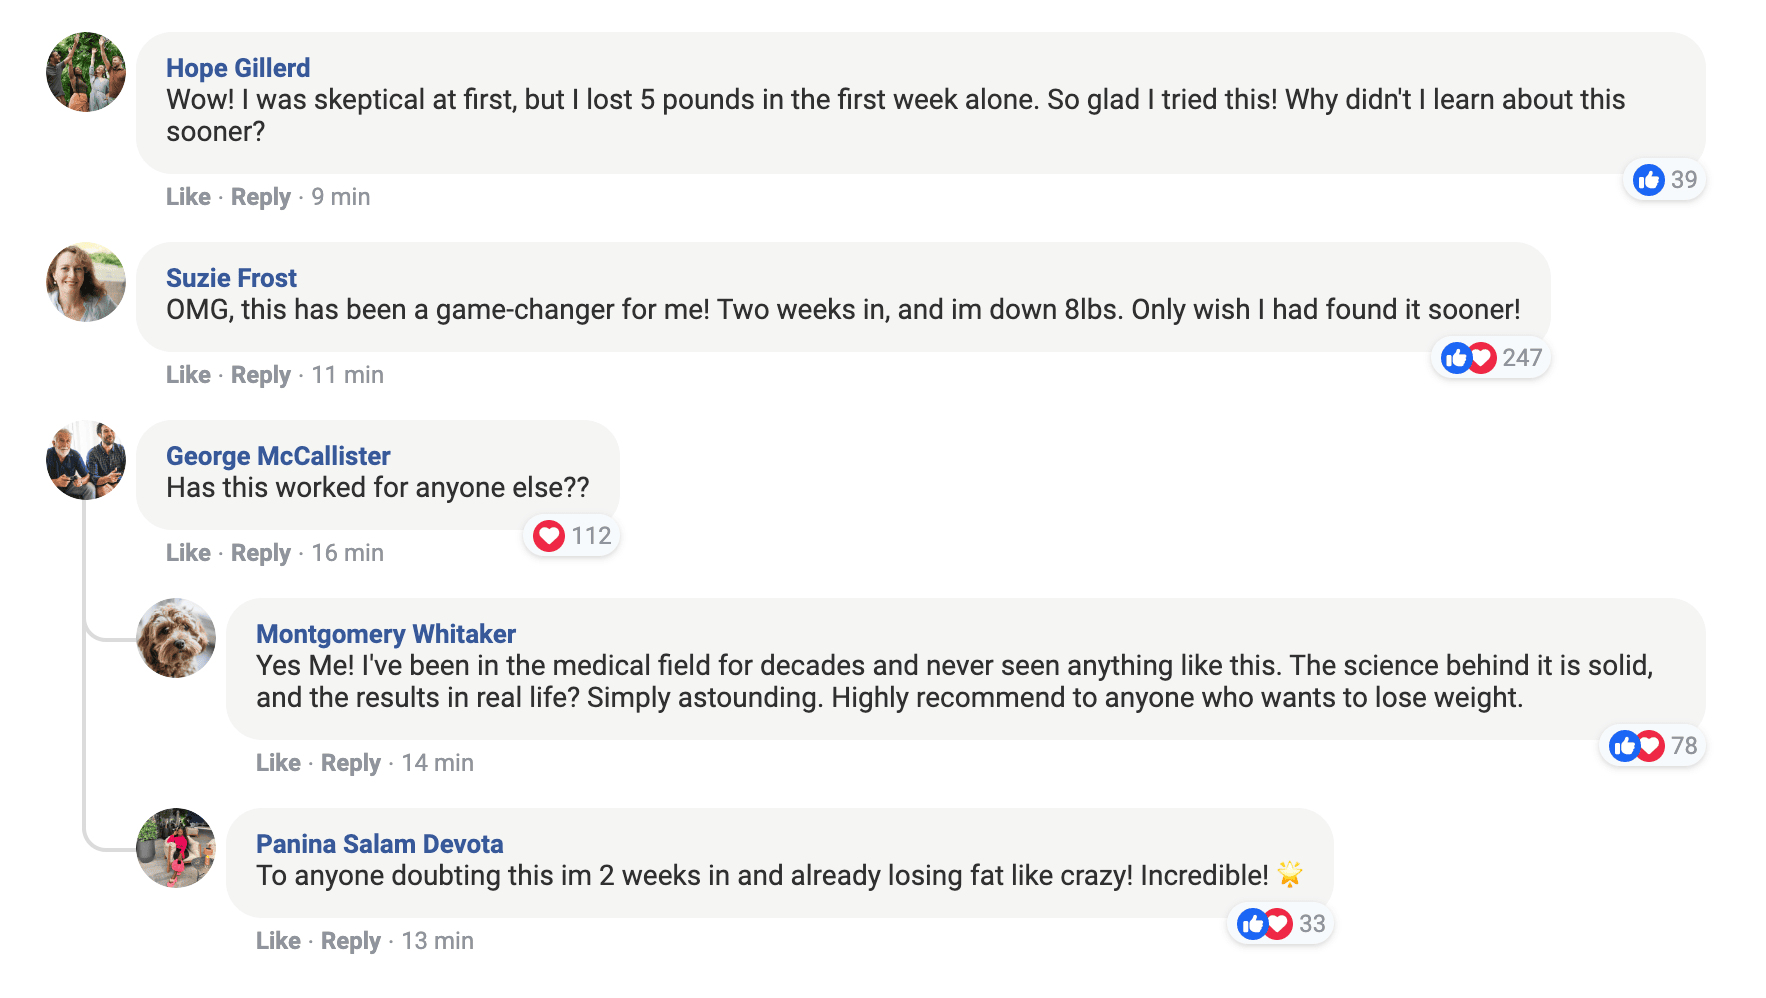Click the reaction icons showing 247 on Suzie Frost's comment
1766x998 pixels.
[x=1468, y=358]
